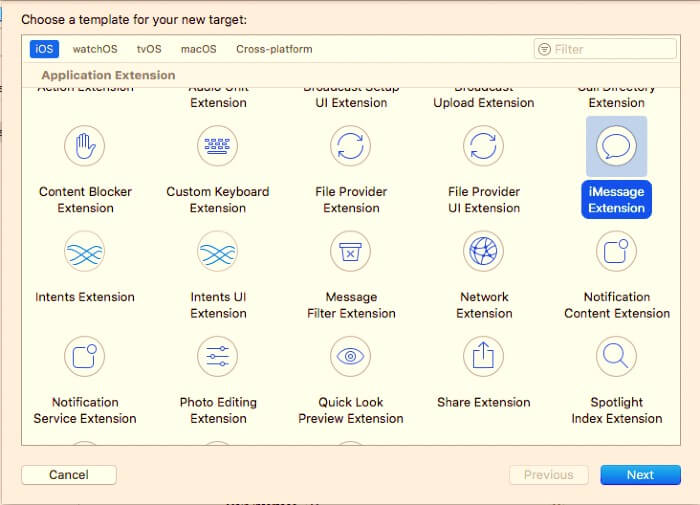
Task: Select the File Provider Extension sync icon
Action: [350, 146]
